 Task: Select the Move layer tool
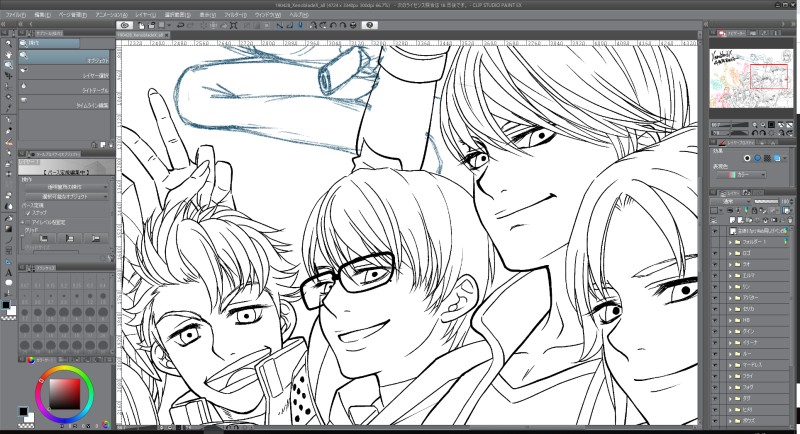pyautogui.click(x=8, y=76)
